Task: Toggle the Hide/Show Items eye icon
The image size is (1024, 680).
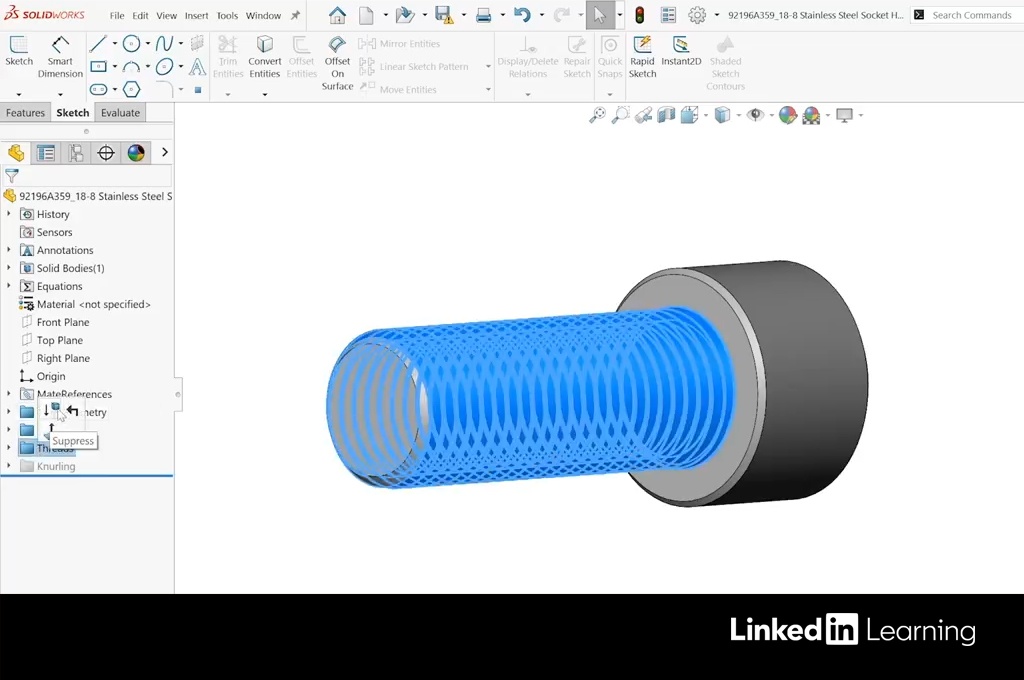Action: pos(755,115)
